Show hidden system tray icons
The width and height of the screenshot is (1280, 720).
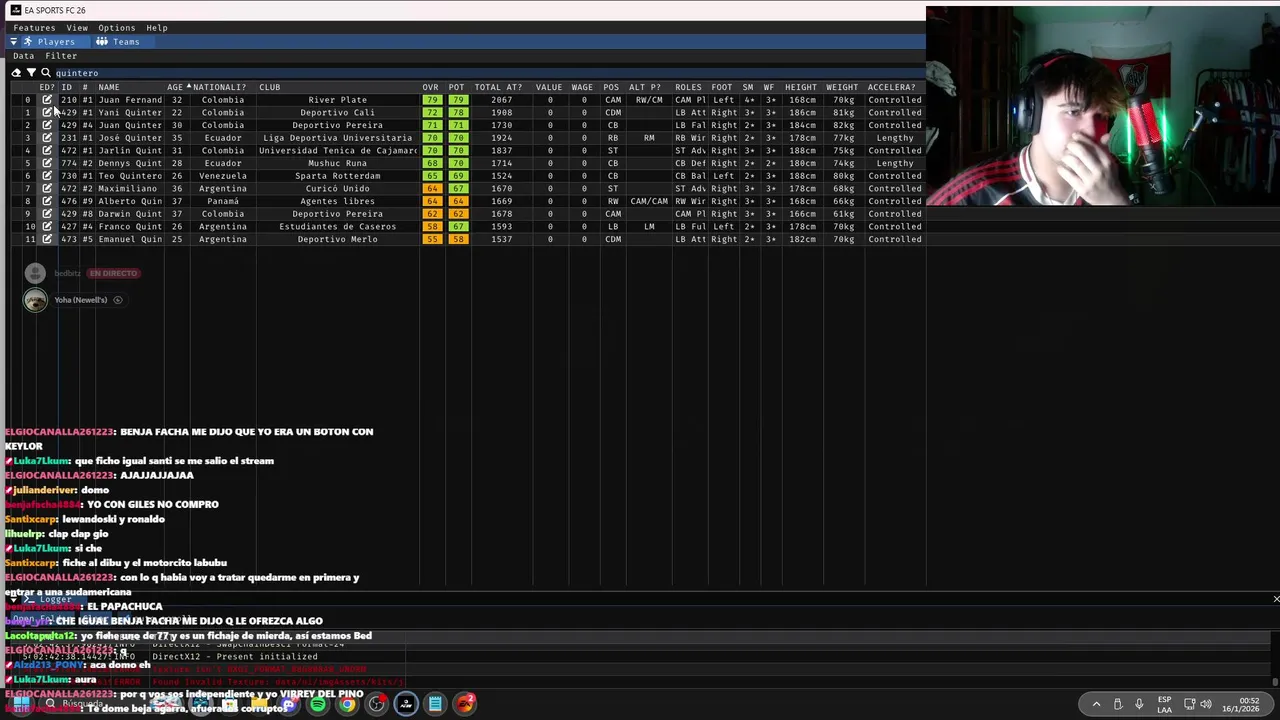point(1096,704)
